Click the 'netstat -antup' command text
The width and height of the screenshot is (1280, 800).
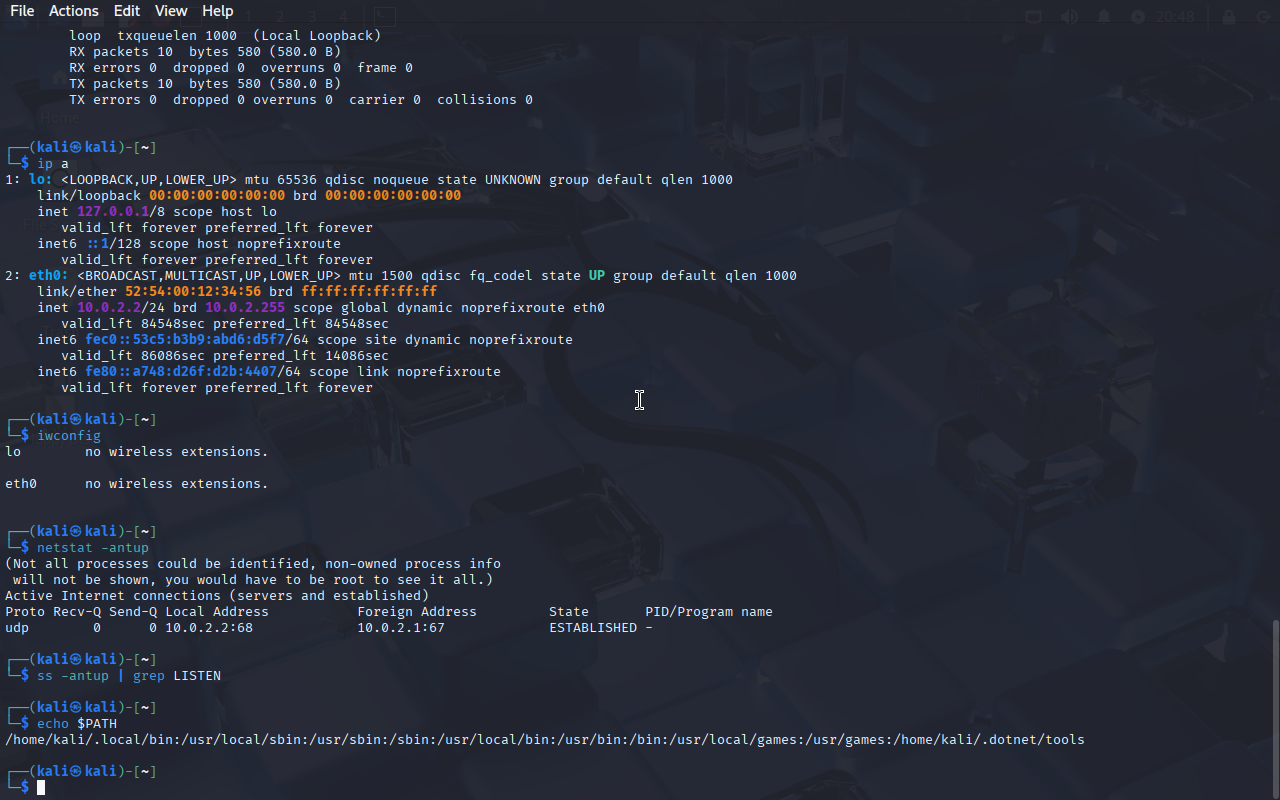pyautogui.click(x=93, y=548)
